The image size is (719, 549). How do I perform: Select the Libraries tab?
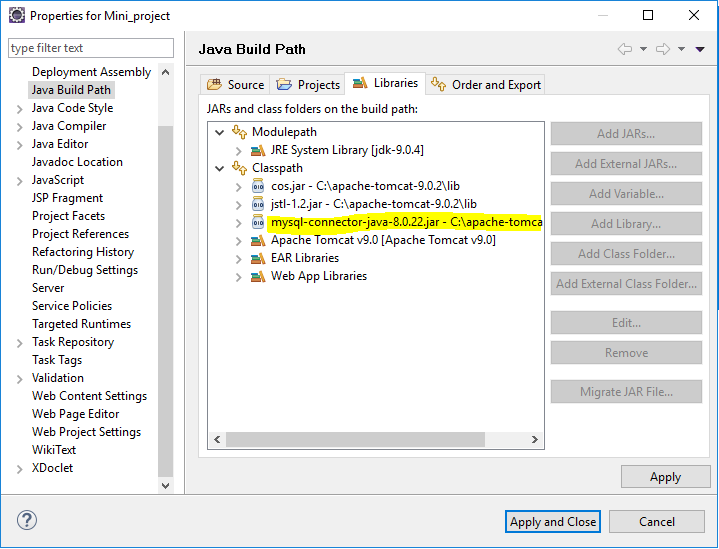tap(385, 83)
